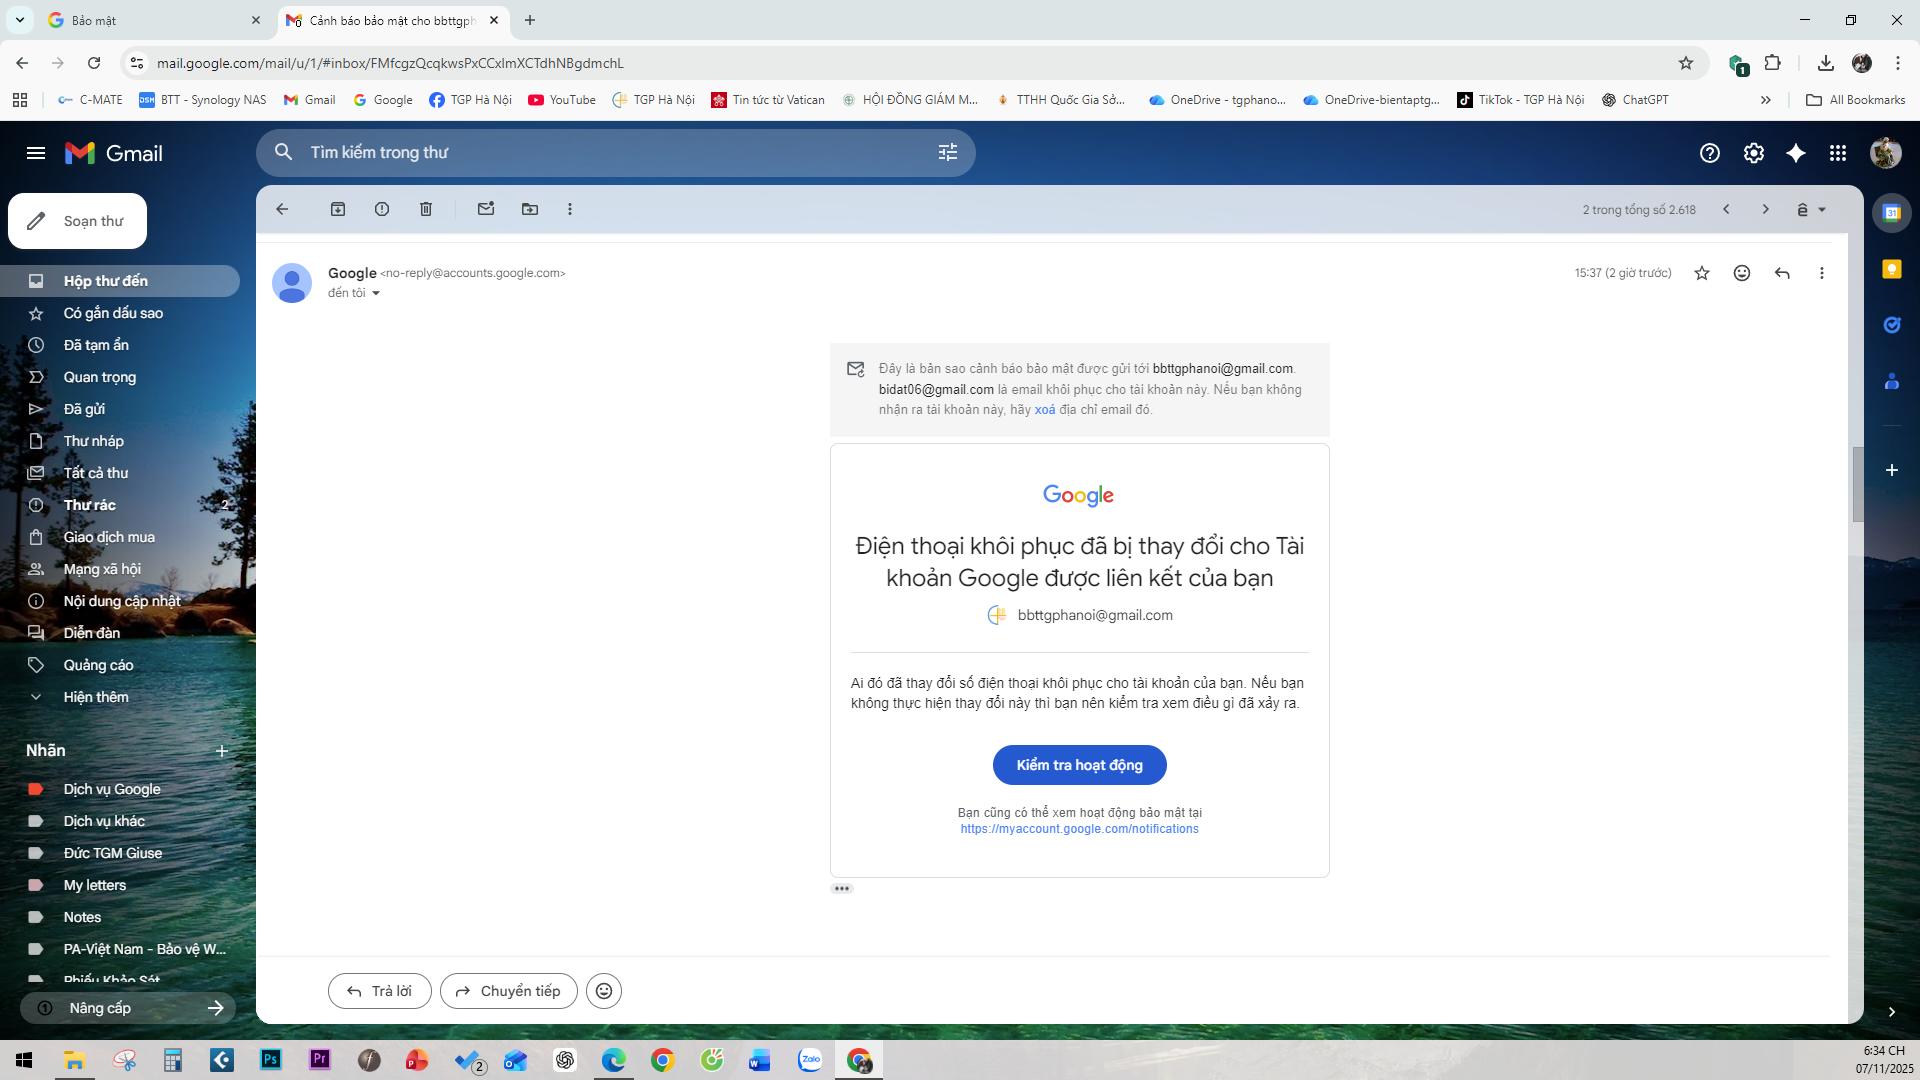This screenshot has width=1920, height=1080.
Task: Open the toolbar's more options three-dot menu
Action: (570, 209)
